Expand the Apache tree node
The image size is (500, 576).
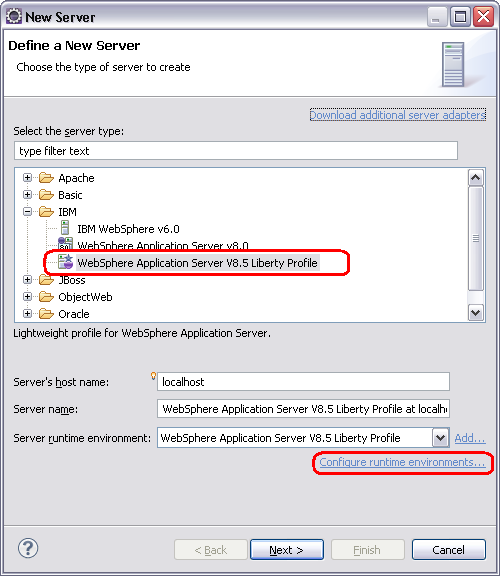(27, 178)
